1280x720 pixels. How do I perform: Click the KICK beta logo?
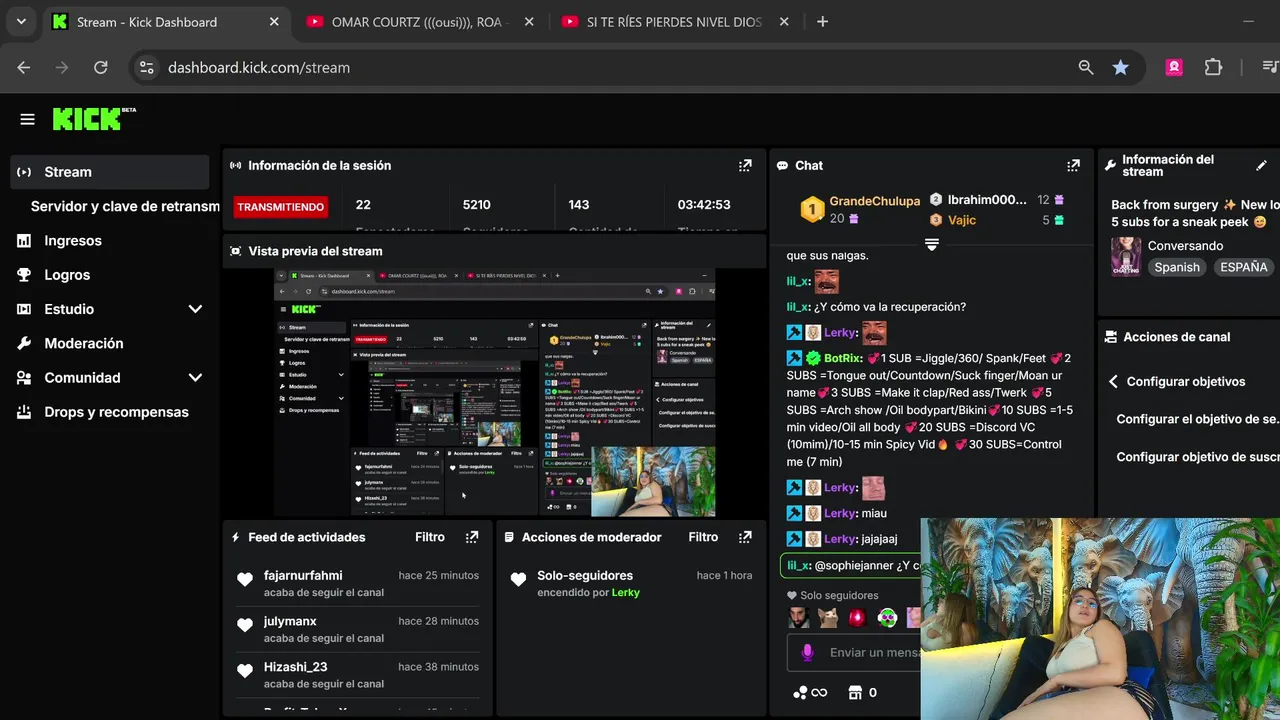tap(94, 119)
